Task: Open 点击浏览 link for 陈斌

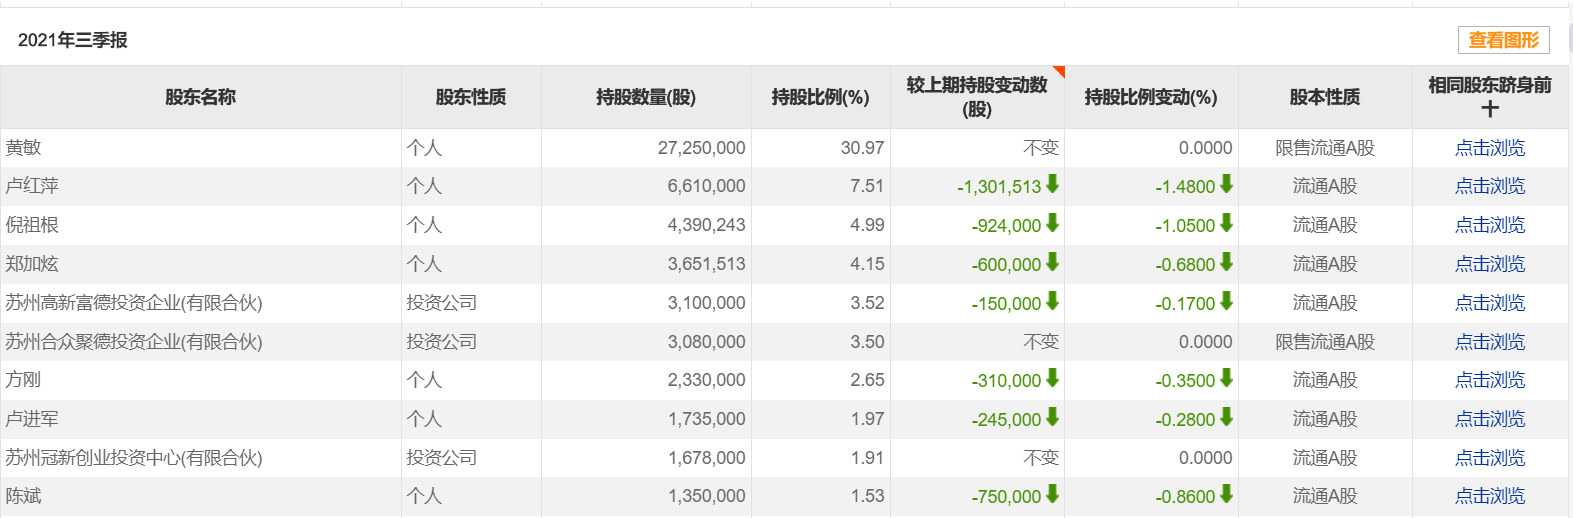Action: tap(1490, 496)
